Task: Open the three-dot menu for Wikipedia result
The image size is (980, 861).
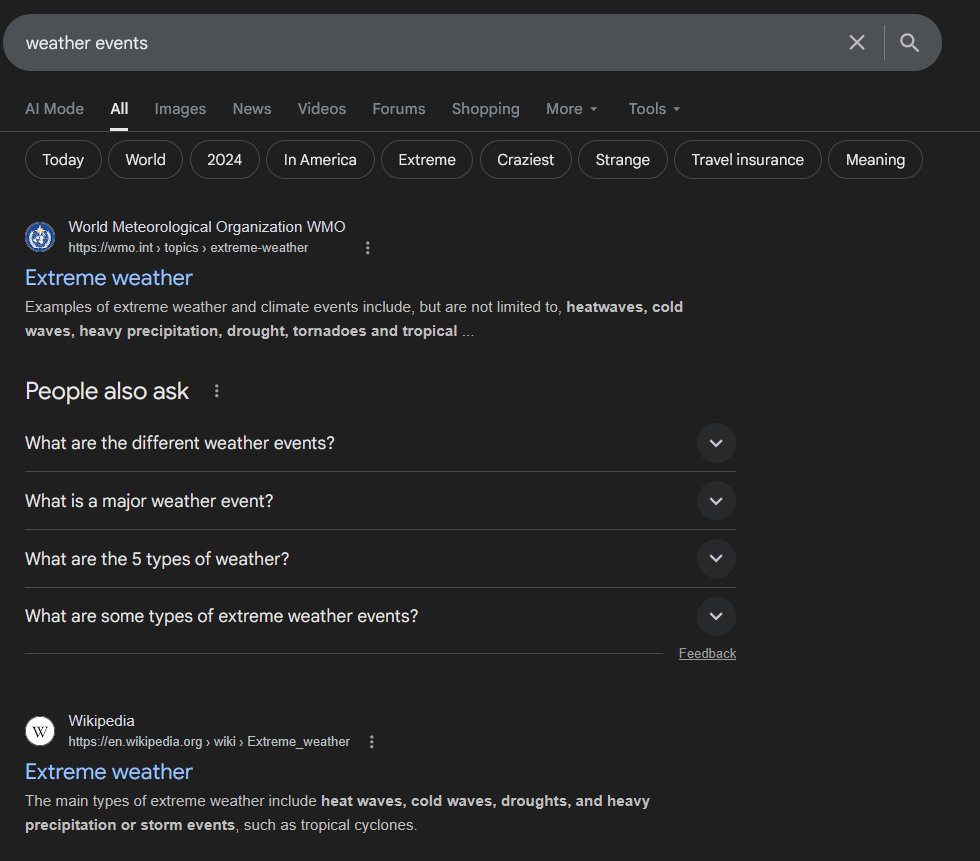Action: click(372, 742)
